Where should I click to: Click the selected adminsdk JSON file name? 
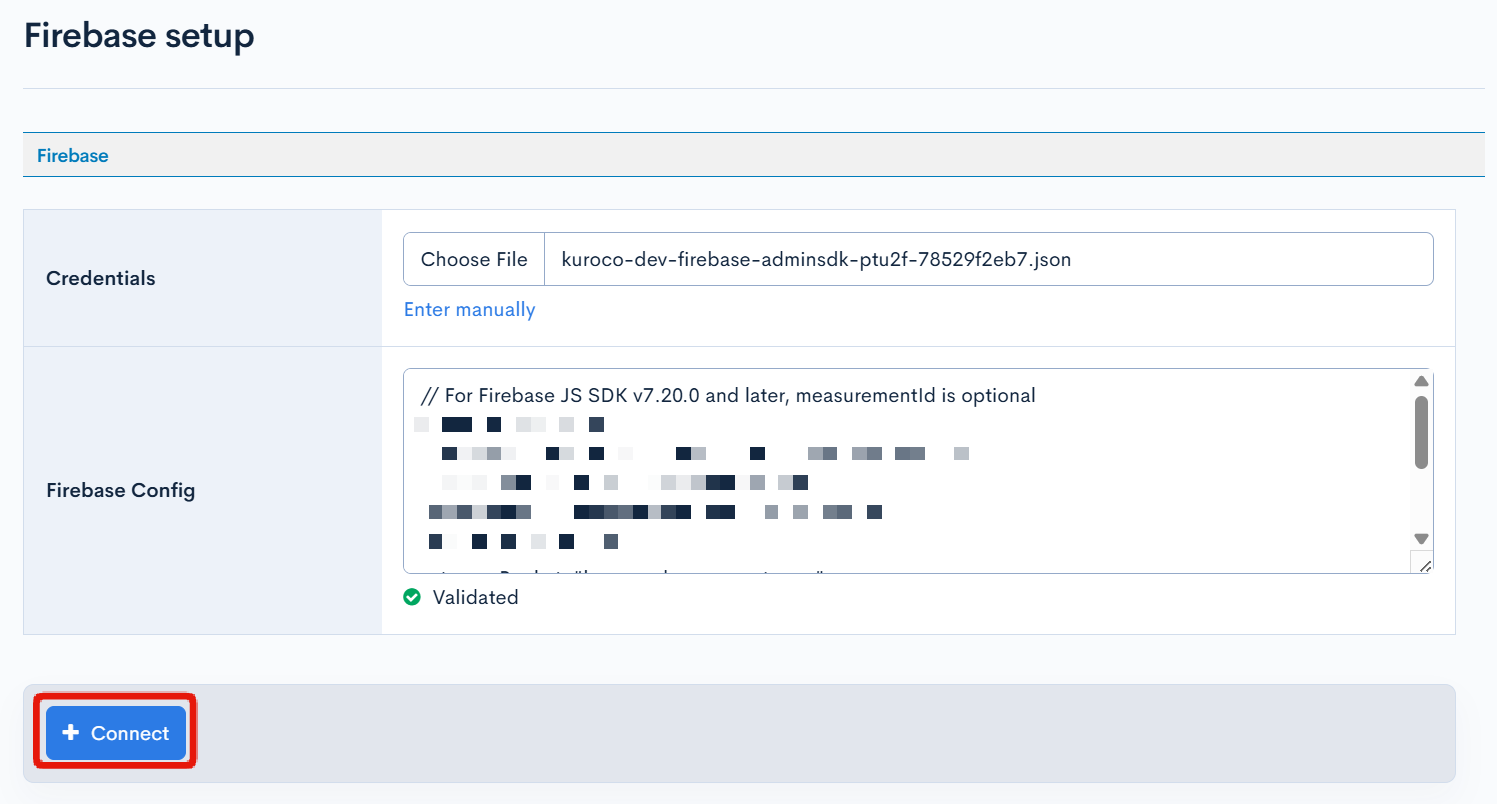coord(816,260)
